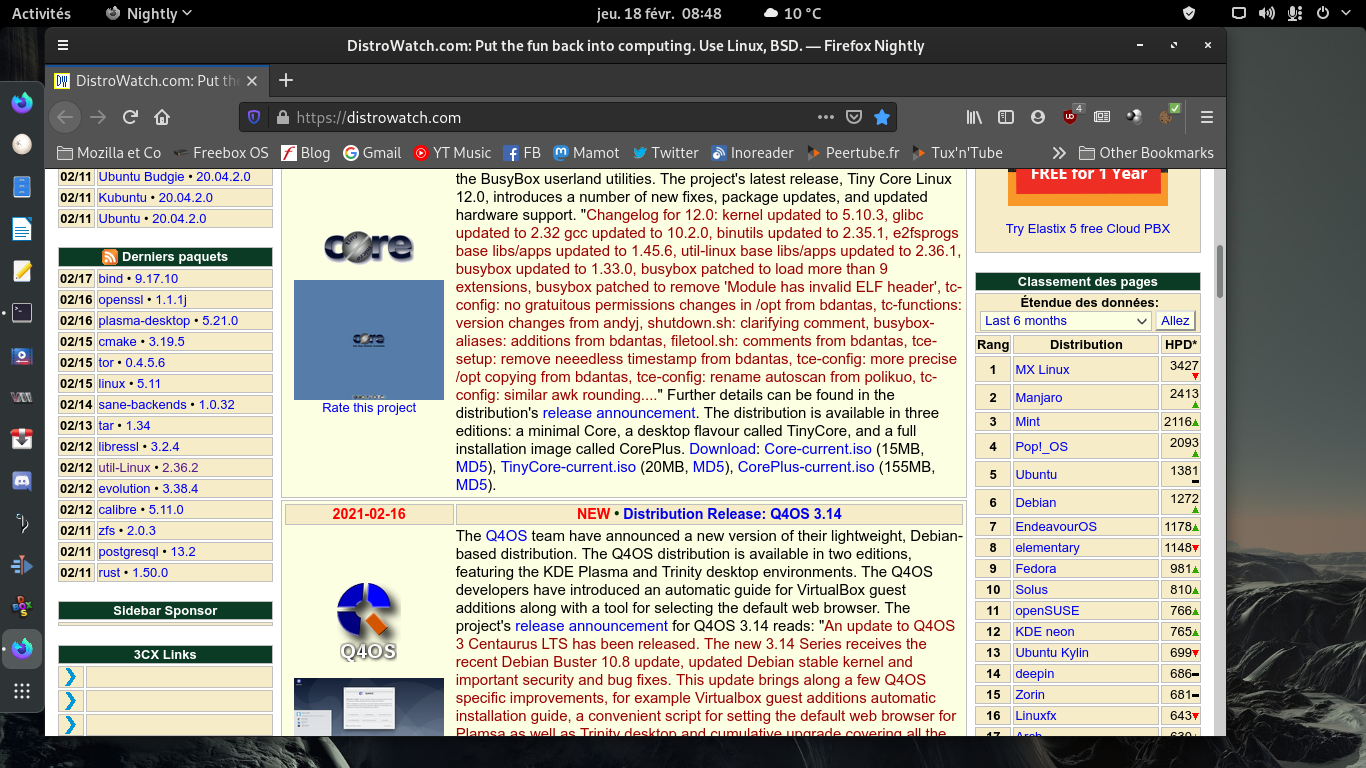Show more bookmarks via chevron
The height and width of the screenshot is (768, 1366).
pos(1059,153)
